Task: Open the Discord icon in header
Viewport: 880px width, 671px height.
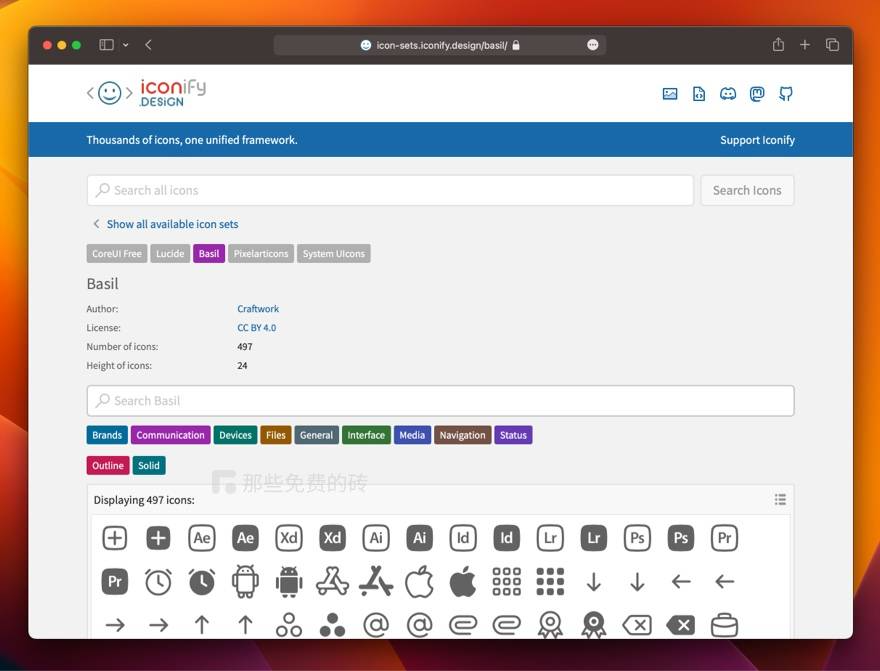Action: coord(728,94)
